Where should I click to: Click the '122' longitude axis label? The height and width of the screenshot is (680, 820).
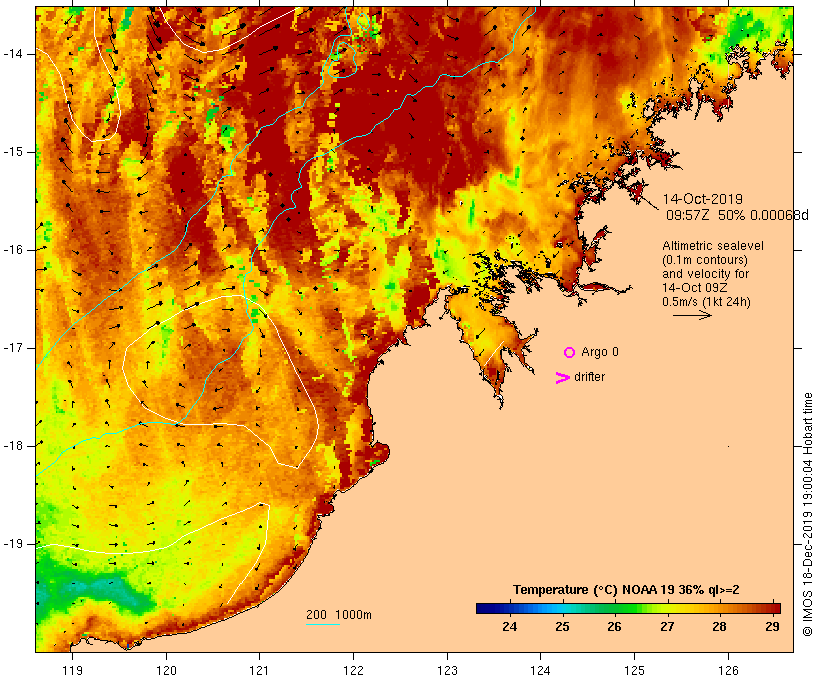[x=354, y=671]
